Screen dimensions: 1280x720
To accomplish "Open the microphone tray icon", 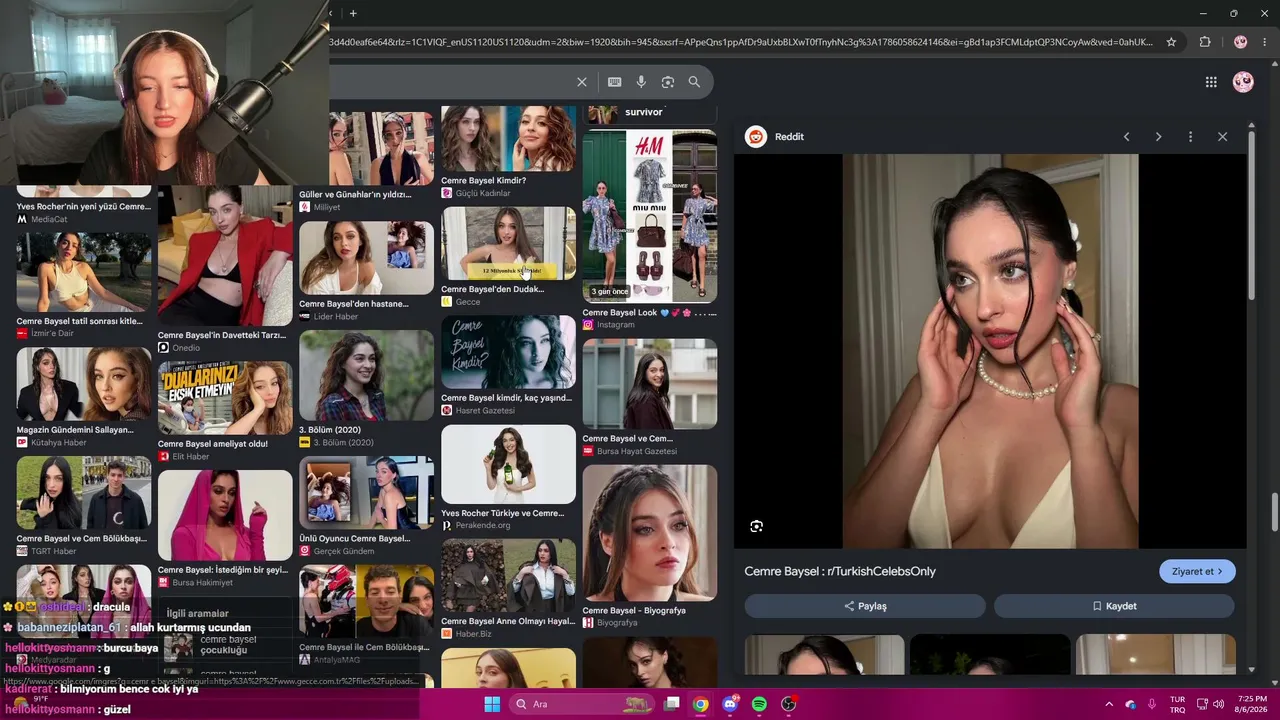I will click(x=1152, y=704).
